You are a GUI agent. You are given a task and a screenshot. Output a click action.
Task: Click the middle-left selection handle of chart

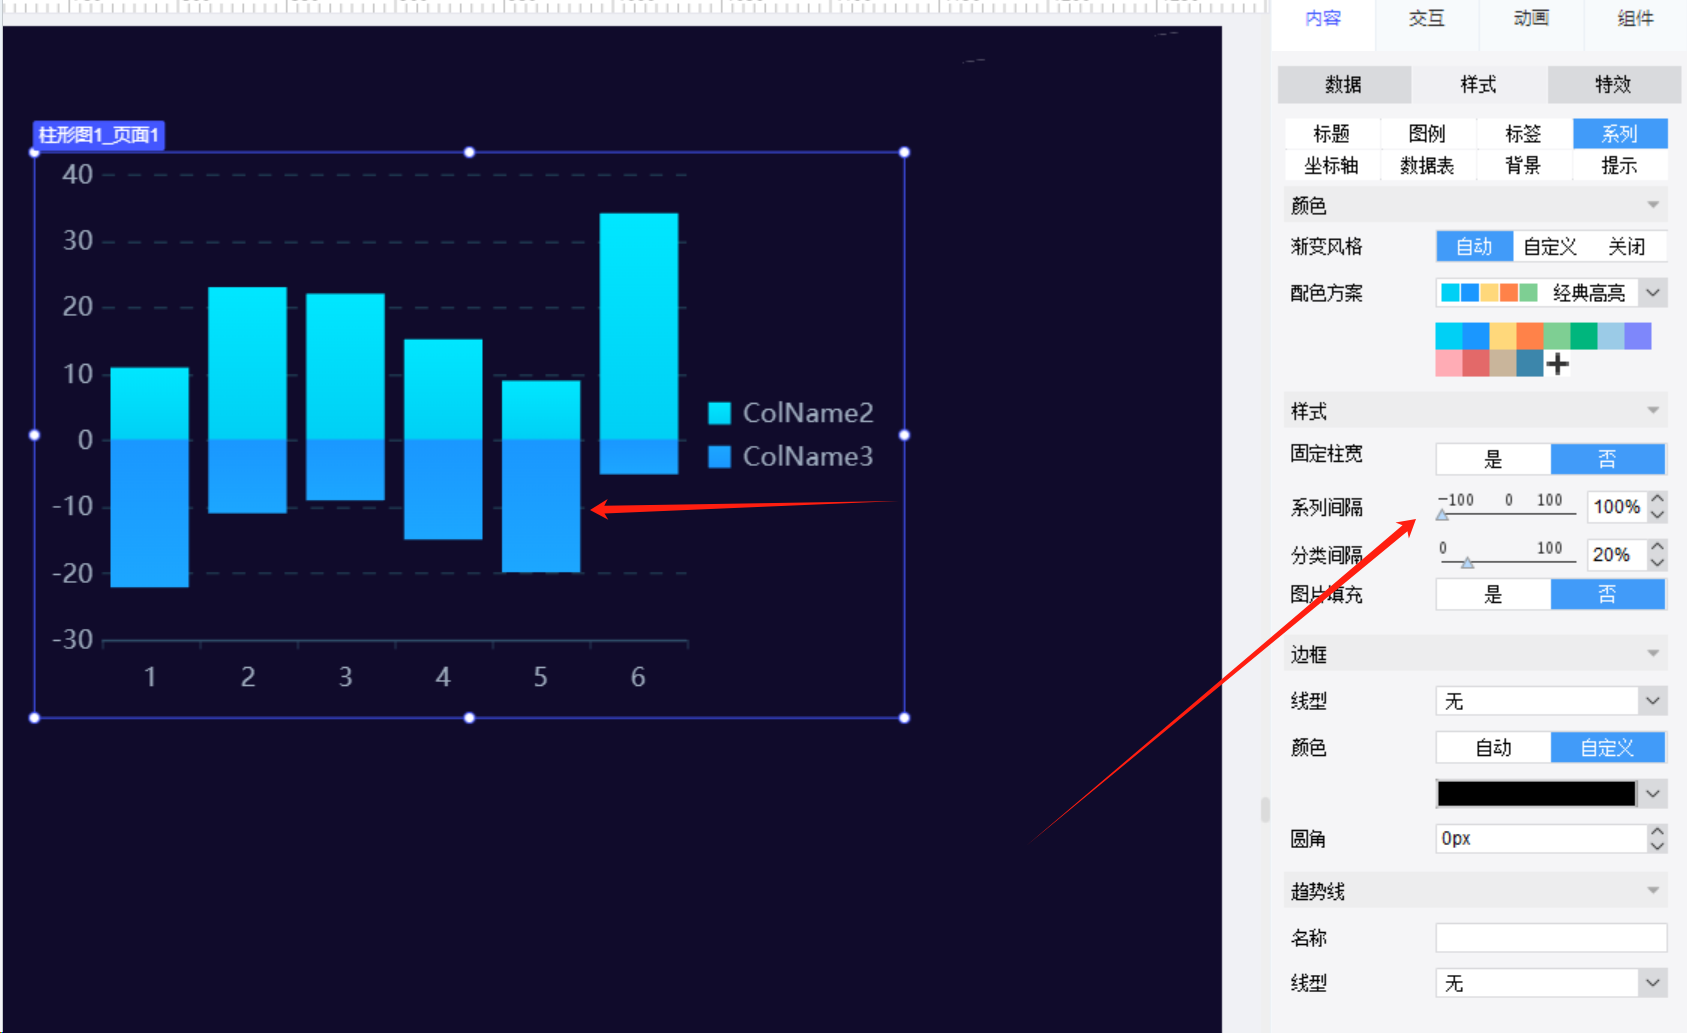35,435
